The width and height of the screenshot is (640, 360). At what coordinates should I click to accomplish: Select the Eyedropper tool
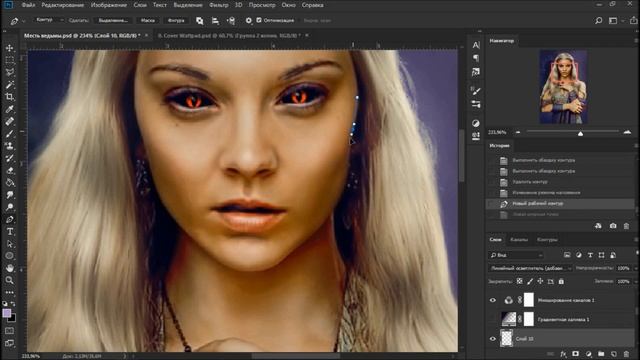coord(9,109)
